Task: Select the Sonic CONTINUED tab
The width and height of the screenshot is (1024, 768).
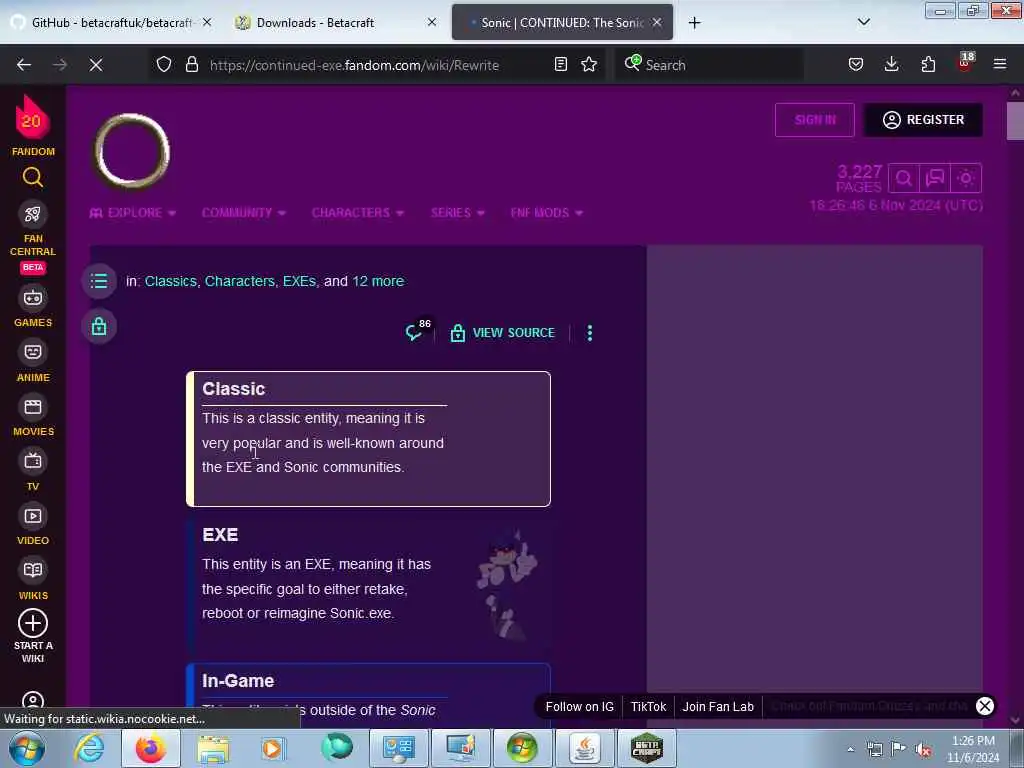Action: coord(562,22)
